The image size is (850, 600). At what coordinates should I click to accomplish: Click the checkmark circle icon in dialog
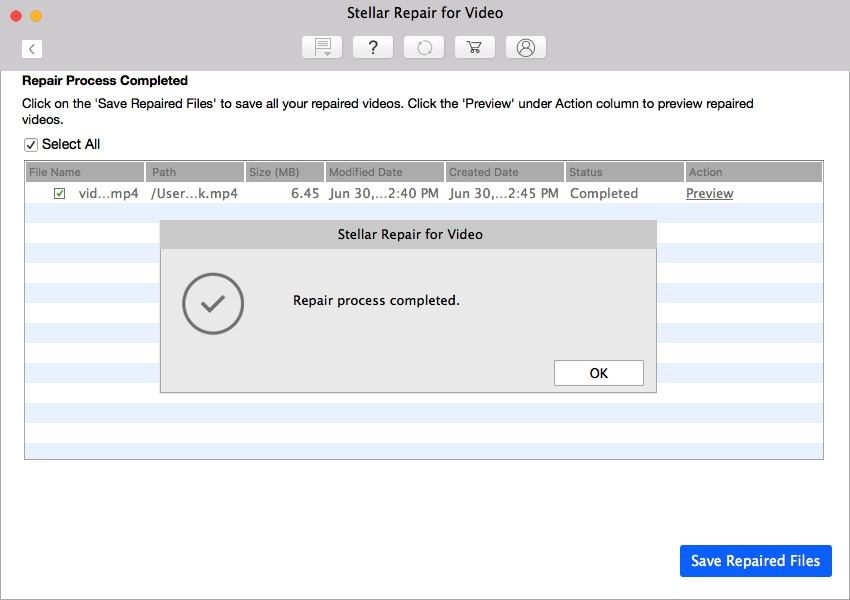point(213,304)
